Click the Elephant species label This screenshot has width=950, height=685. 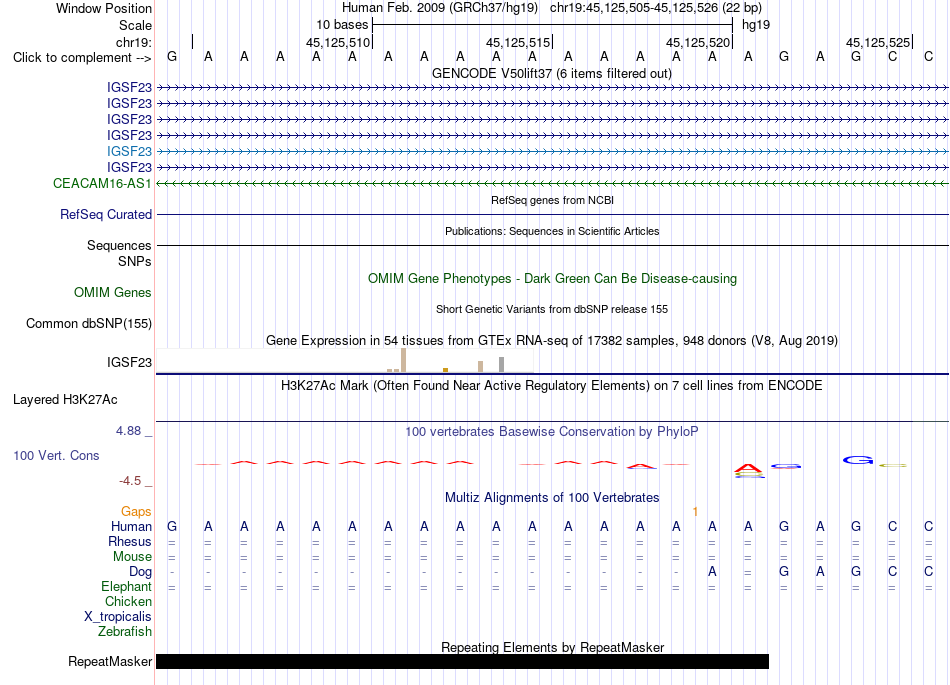pos(126,587)
